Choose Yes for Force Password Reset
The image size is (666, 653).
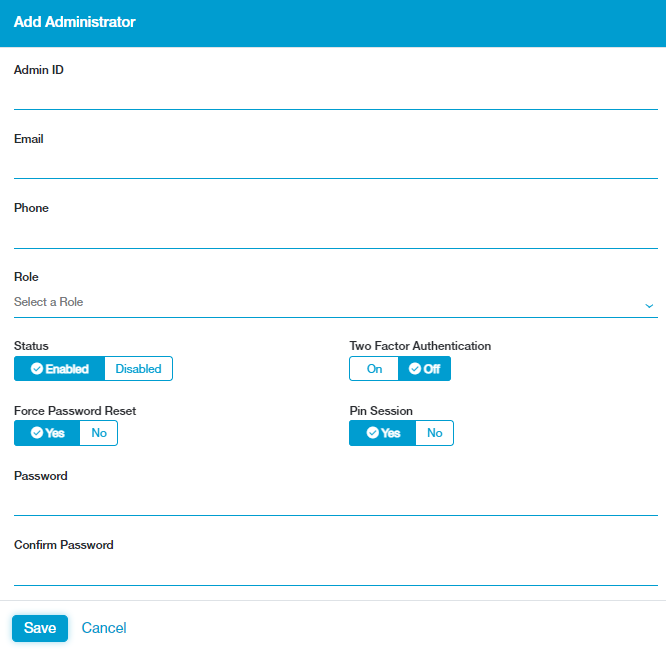pyautogui.click(x=47, y=433)
